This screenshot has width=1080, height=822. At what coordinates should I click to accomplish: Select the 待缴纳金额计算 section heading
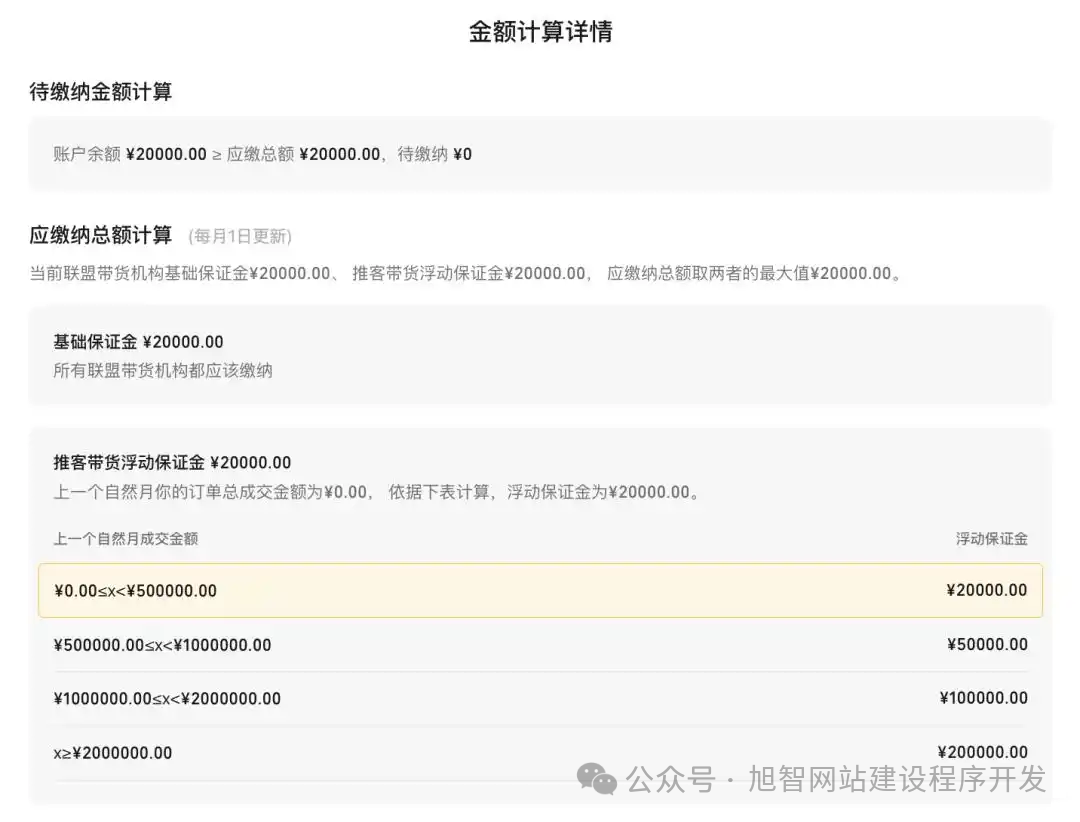(x=100, y=91)
